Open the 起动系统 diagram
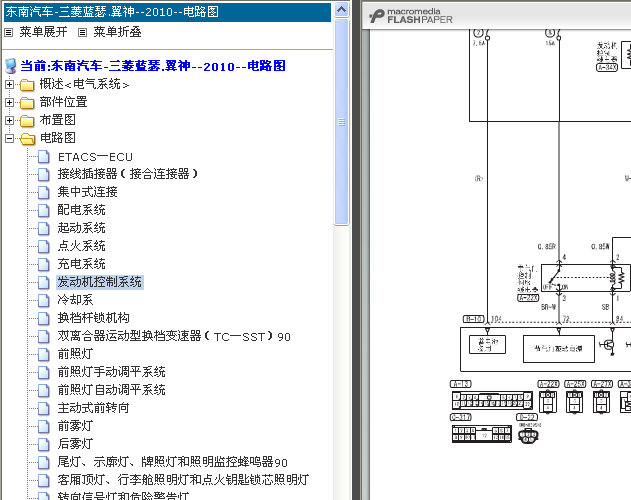Image resolution: width=631 pixels, height=500 pixels. coord(81,228)
